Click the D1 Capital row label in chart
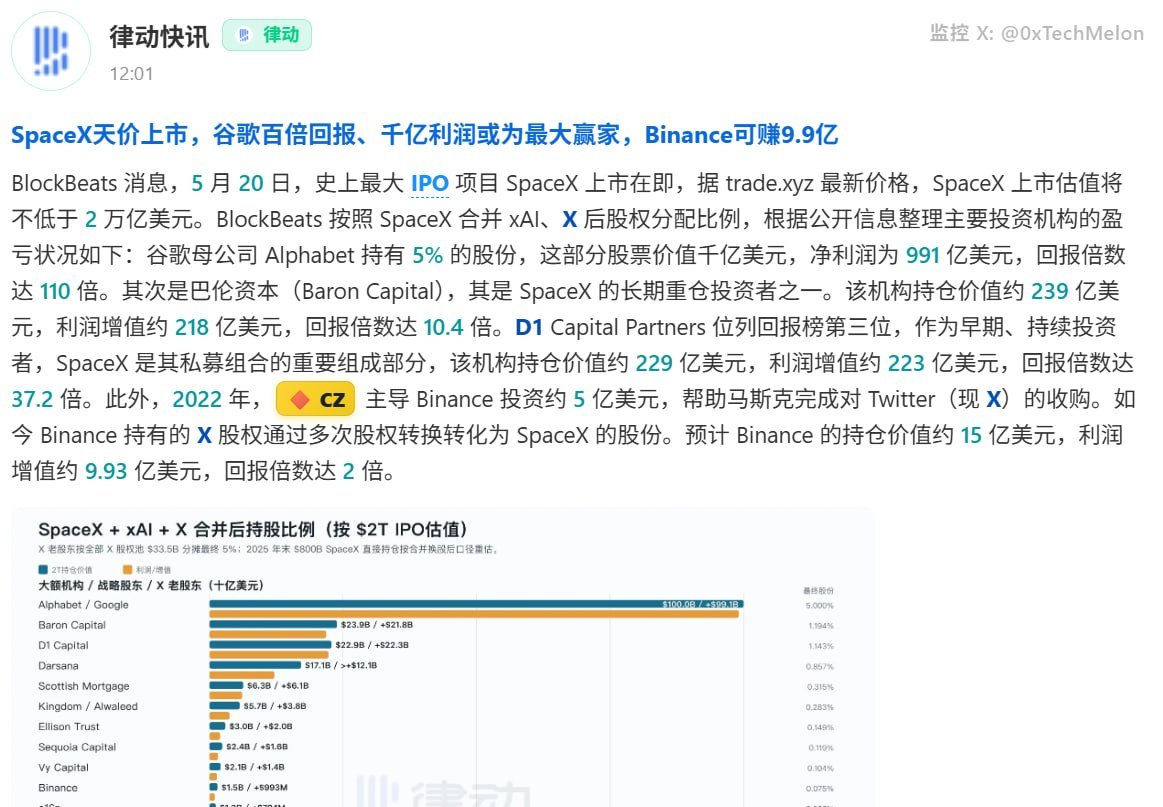 (x=63, y=646)
